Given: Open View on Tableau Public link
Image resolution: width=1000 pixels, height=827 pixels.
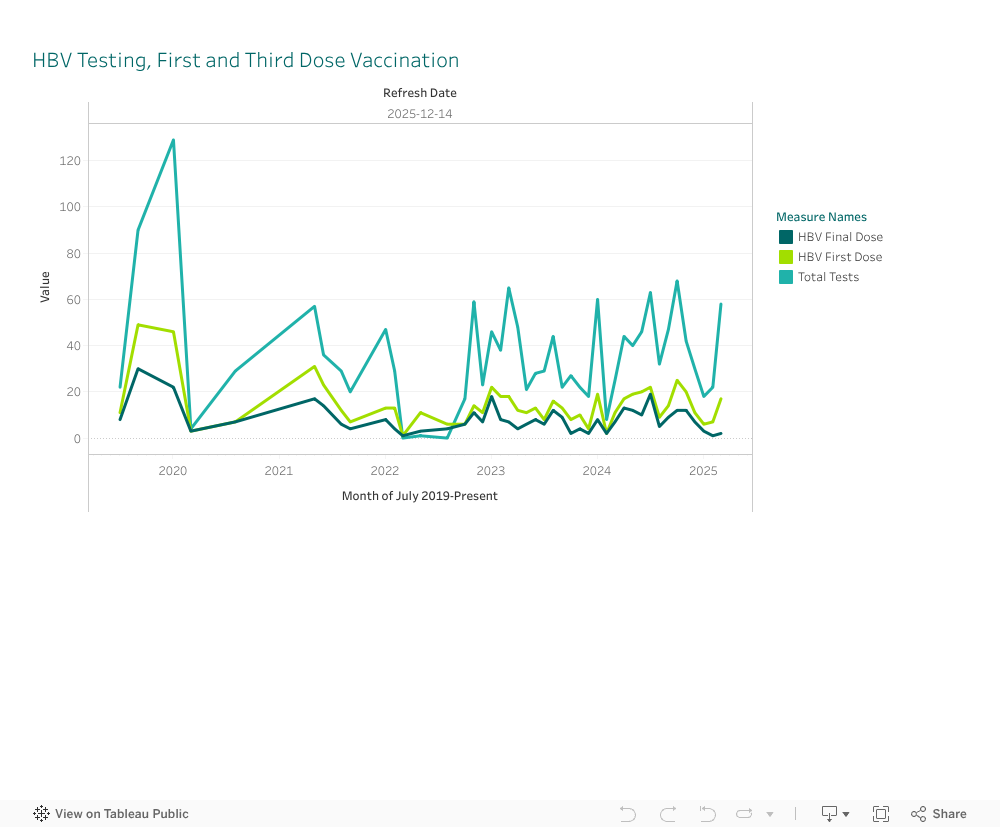Looking at the screenshot, I should [121, 814].
